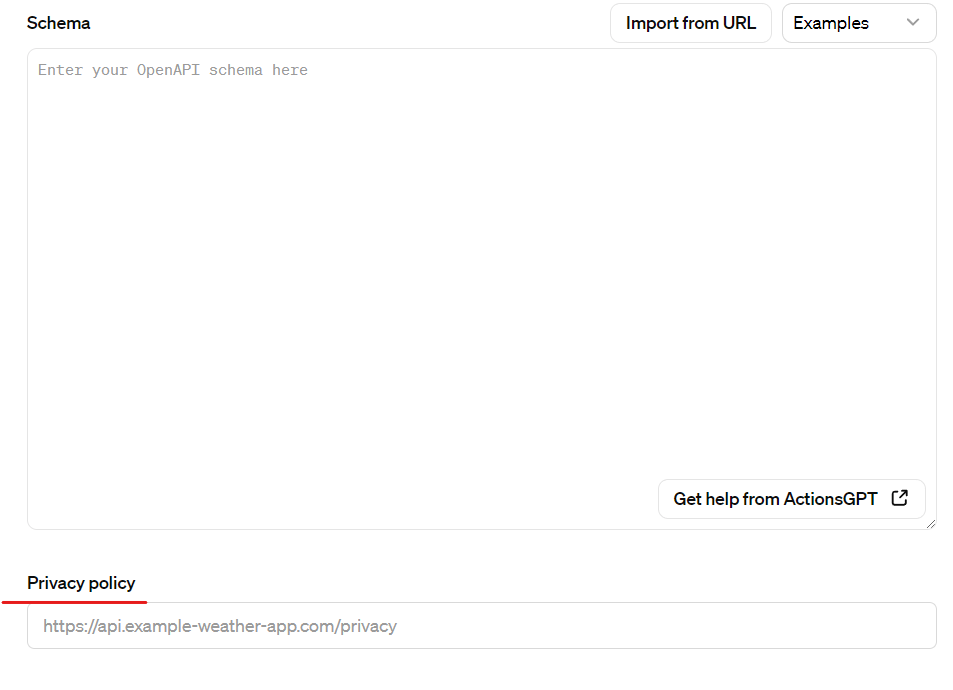
Task: Select the Schema heading label
Action: [58, 23]
